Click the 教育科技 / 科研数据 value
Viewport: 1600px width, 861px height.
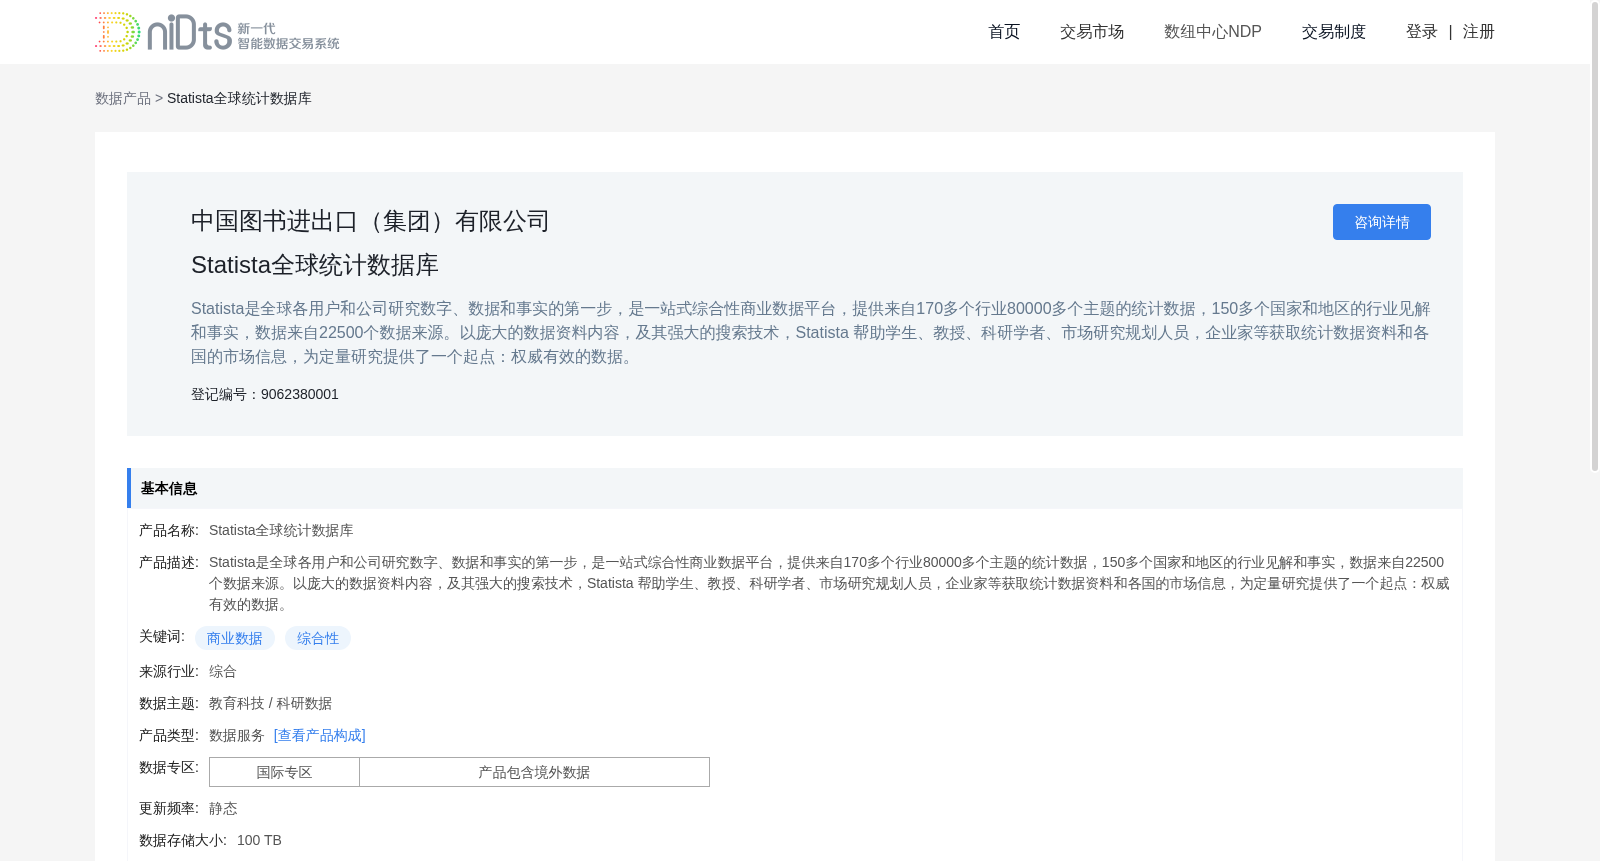point(270,703)
